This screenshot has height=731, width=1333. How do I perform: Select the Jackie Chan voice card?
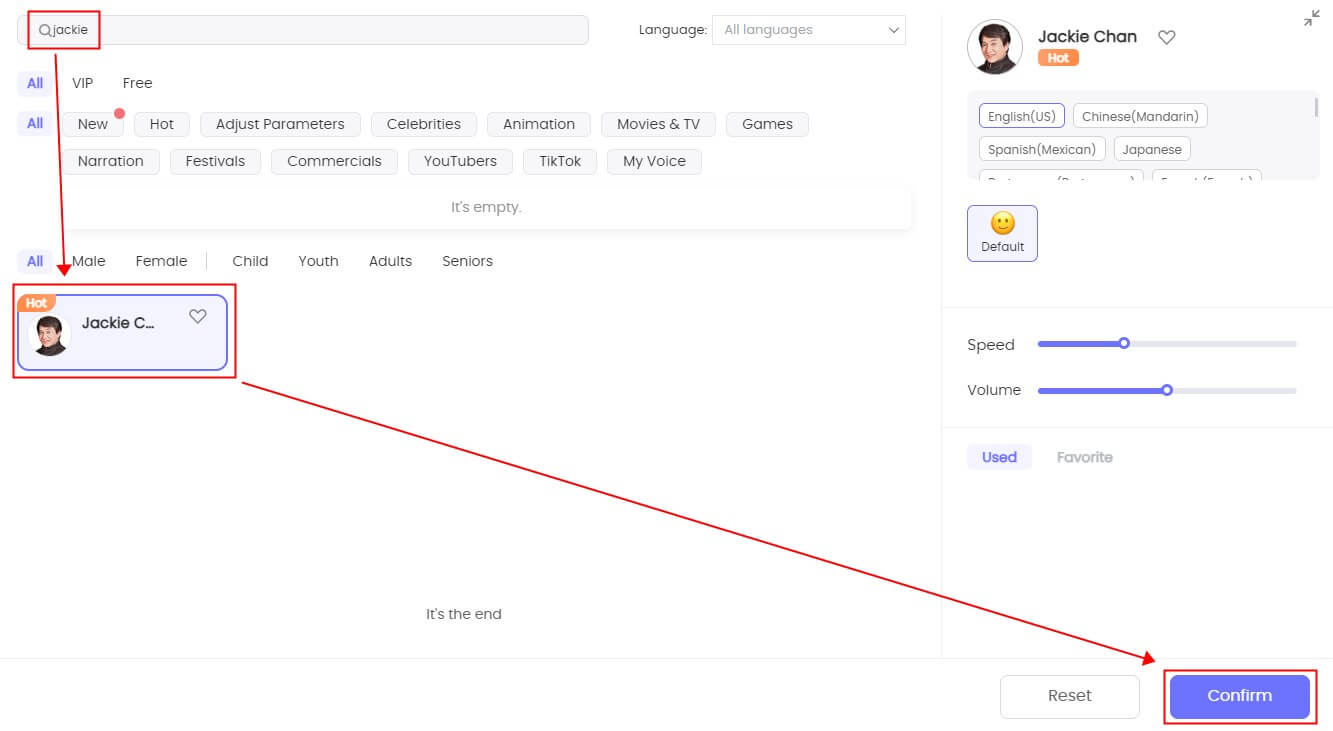[122, 332]
